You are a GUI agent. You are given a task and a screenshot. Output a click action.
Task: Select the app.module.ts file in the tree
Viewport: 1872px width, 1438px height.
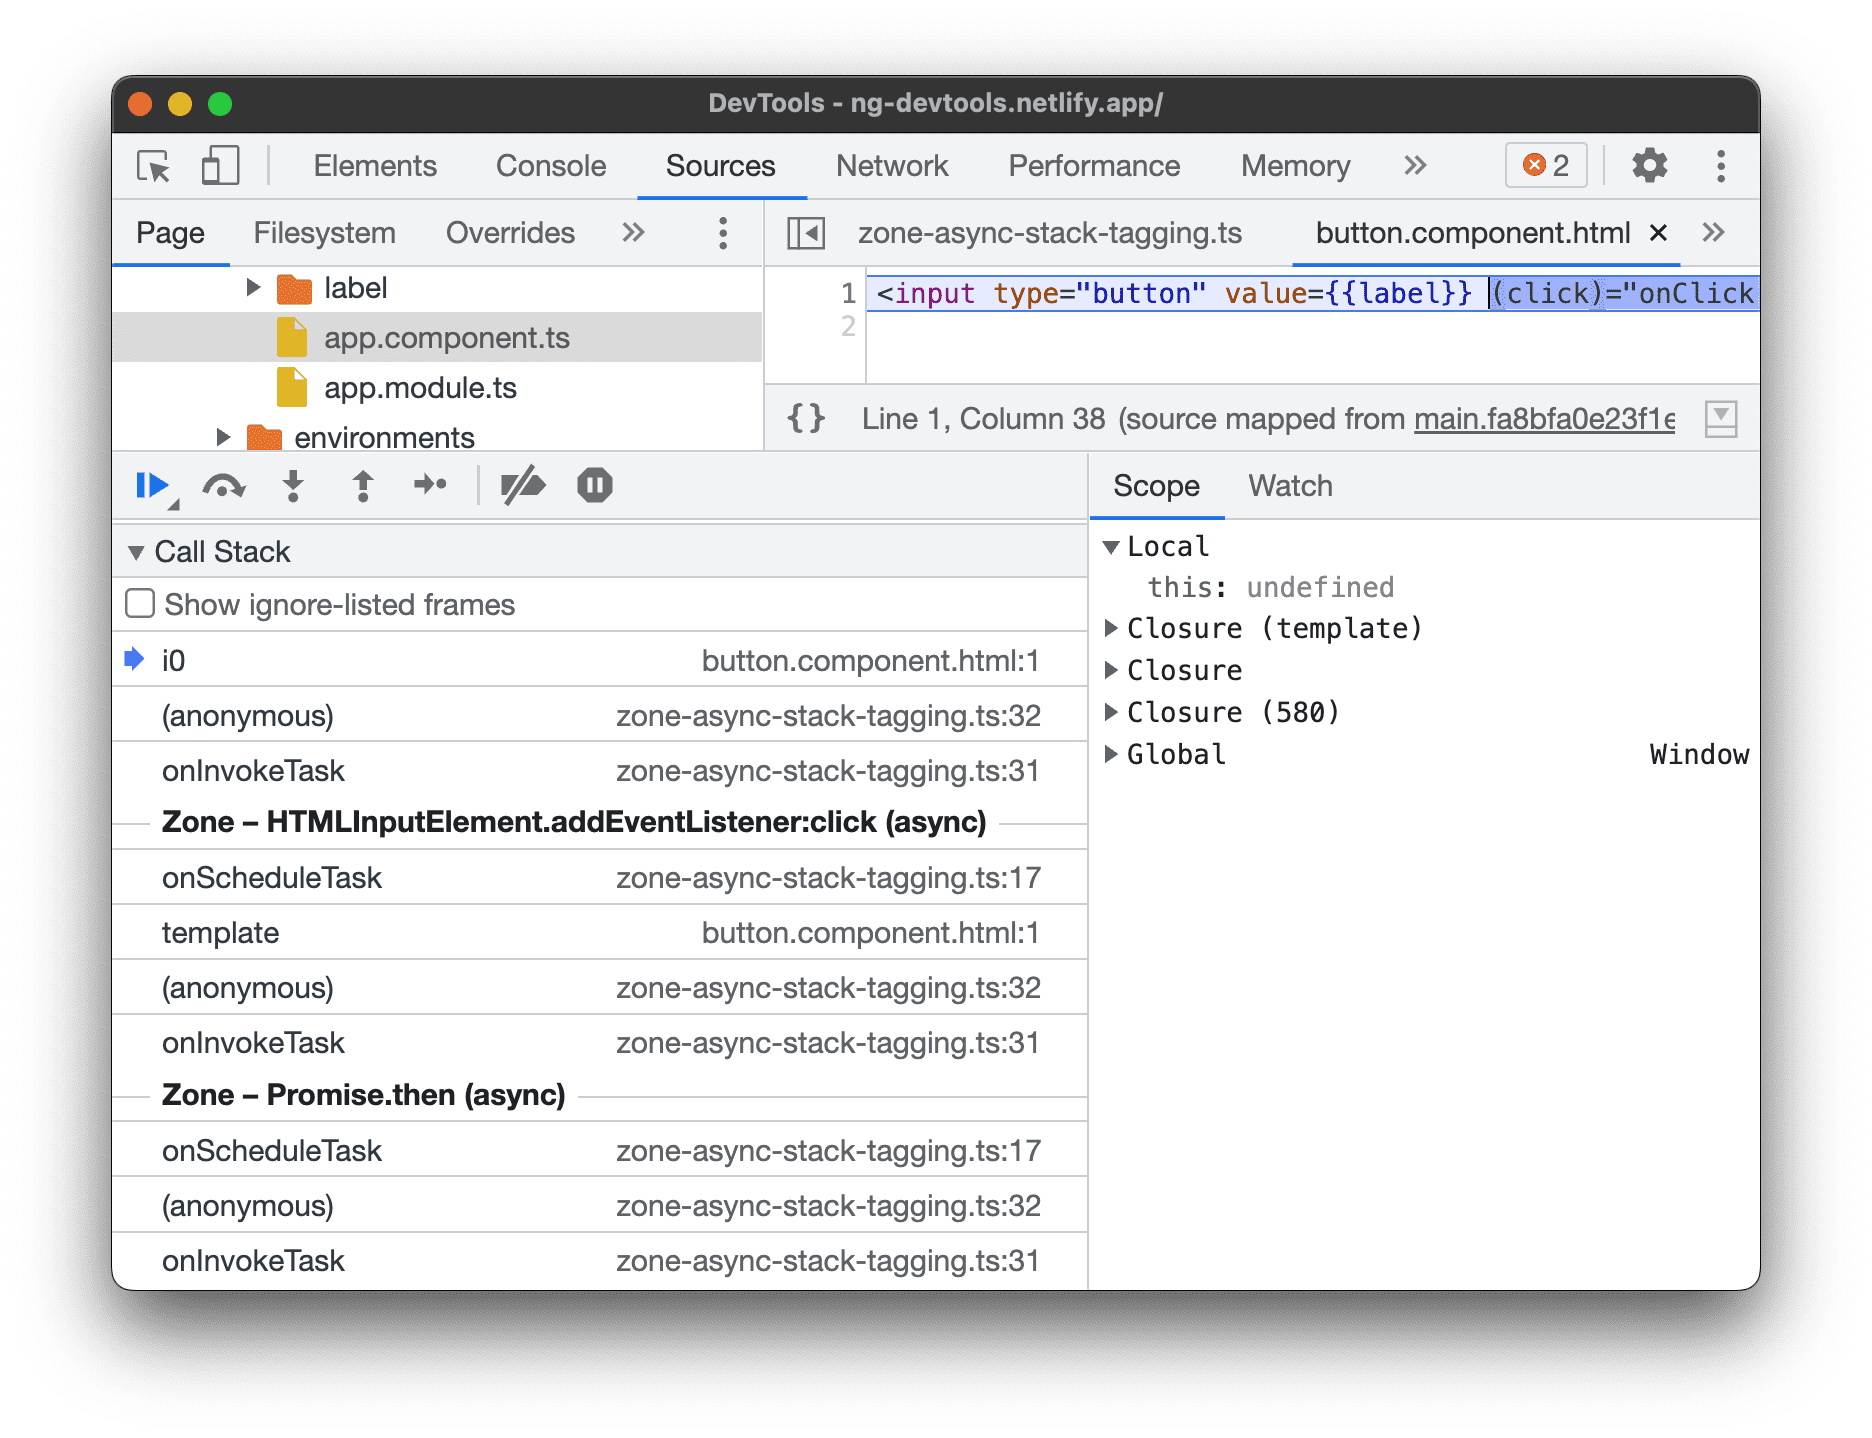(421, 388)
